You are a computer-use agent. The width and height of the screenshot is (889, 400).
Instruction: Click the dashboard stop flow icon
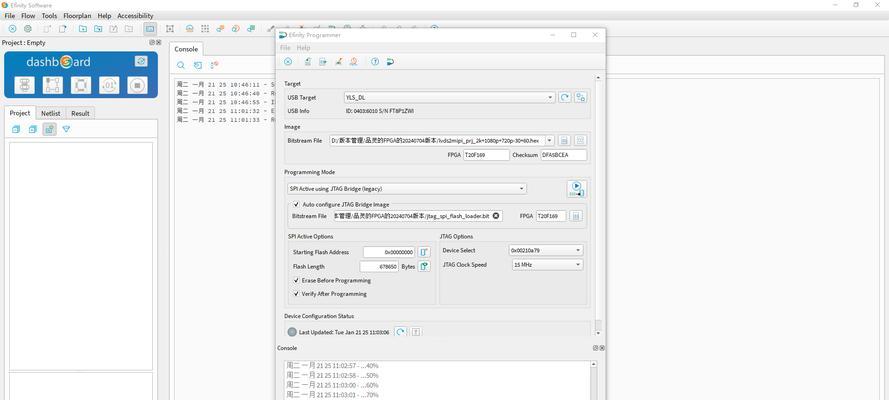137,85
